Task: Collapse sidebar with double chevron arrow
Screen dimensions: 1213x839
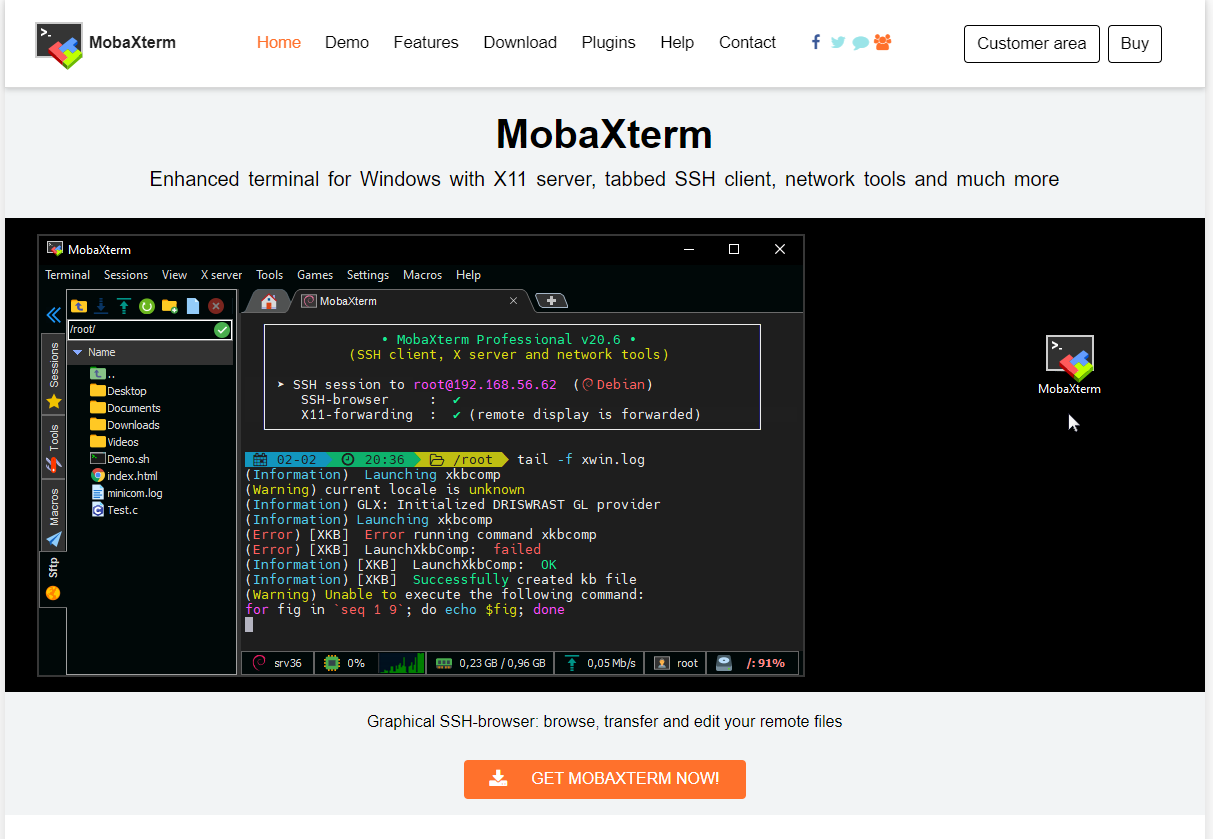Action: pyautogui.click(x=54, y=315)
